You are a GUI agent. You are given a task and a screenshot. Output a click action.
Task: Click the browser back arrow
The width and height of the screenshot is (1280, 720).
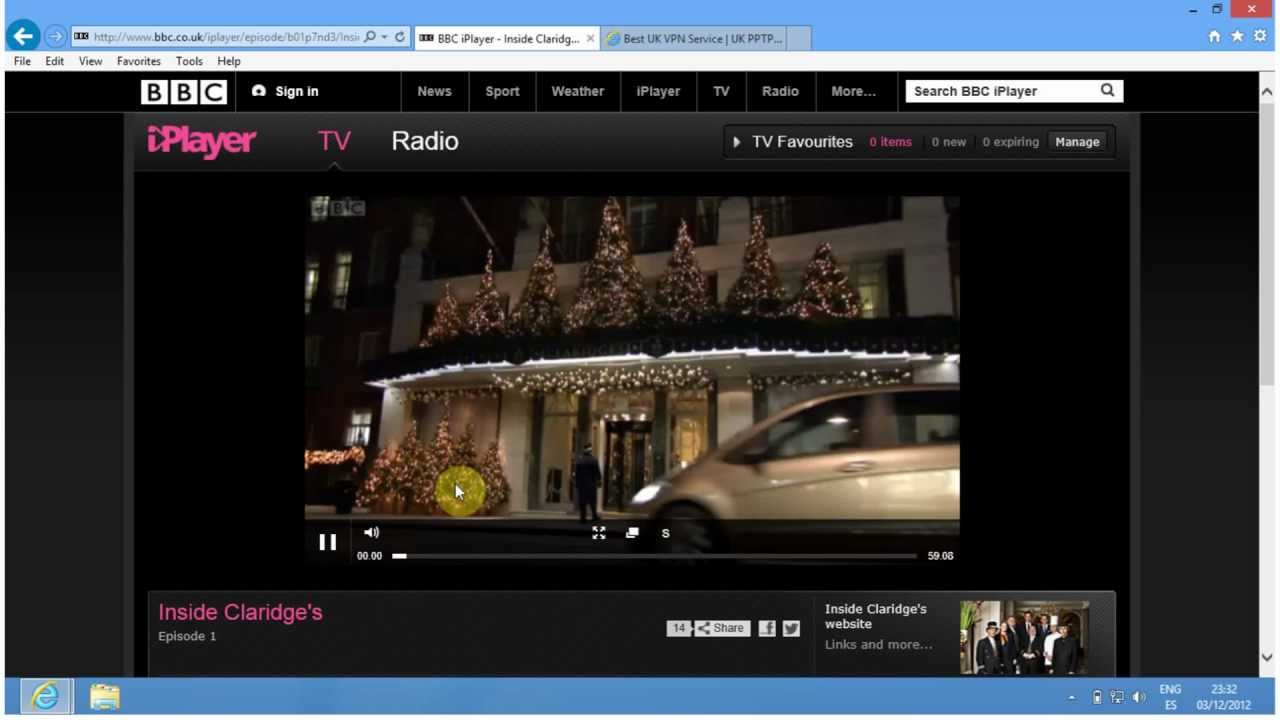(23, 37)
